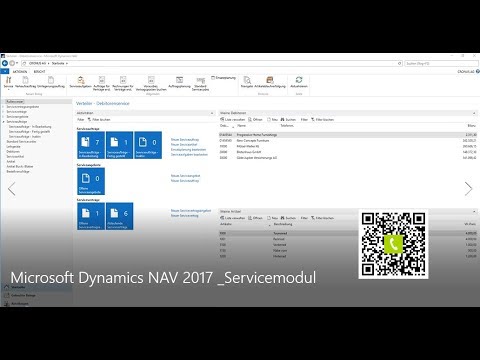Image resolution: width=480 pixels, height=360 pixels.
Task: Click Rechnungen für Verträge erst. icon
Action: (123, 83)
